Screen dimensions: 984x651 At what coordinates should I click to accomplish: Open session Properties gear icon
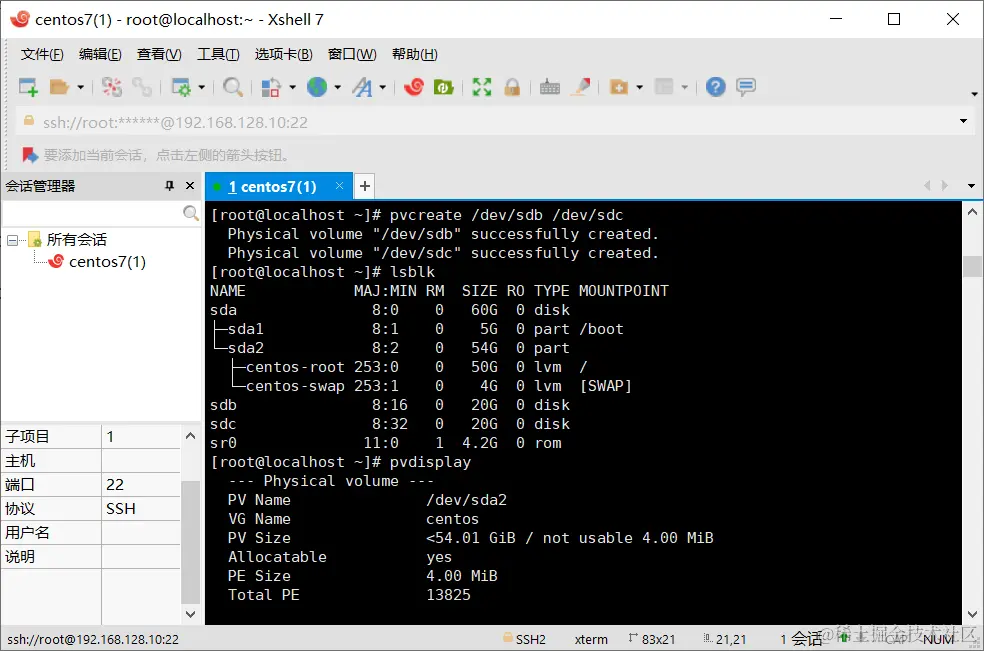181,87
